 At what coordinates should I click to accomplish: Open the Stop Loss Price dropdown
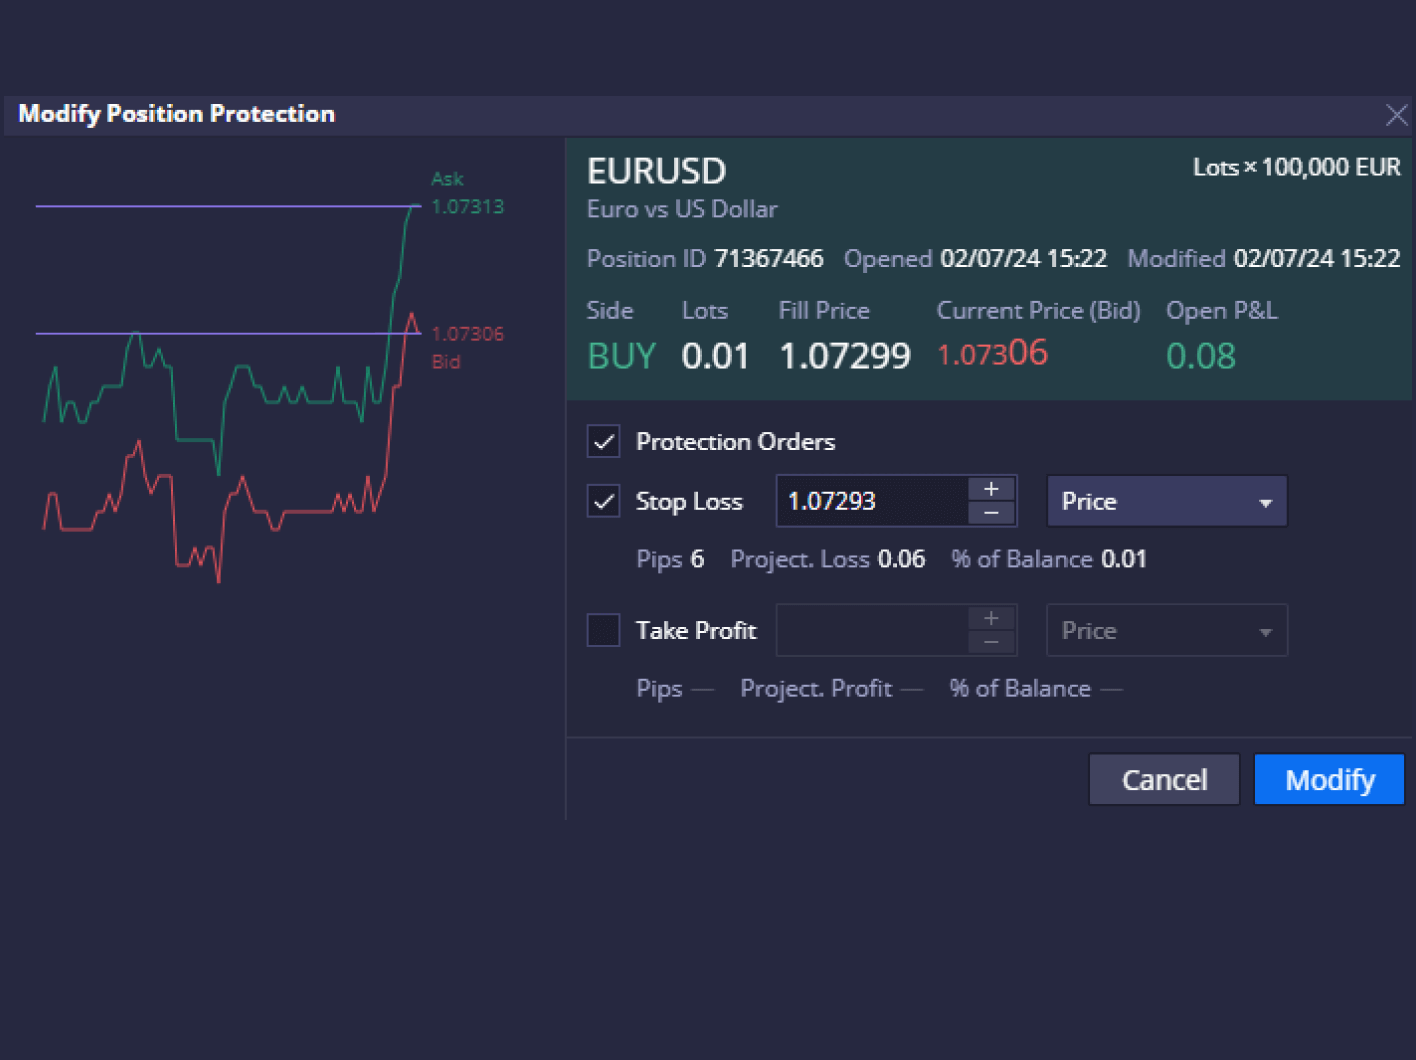coord(1166,501)
